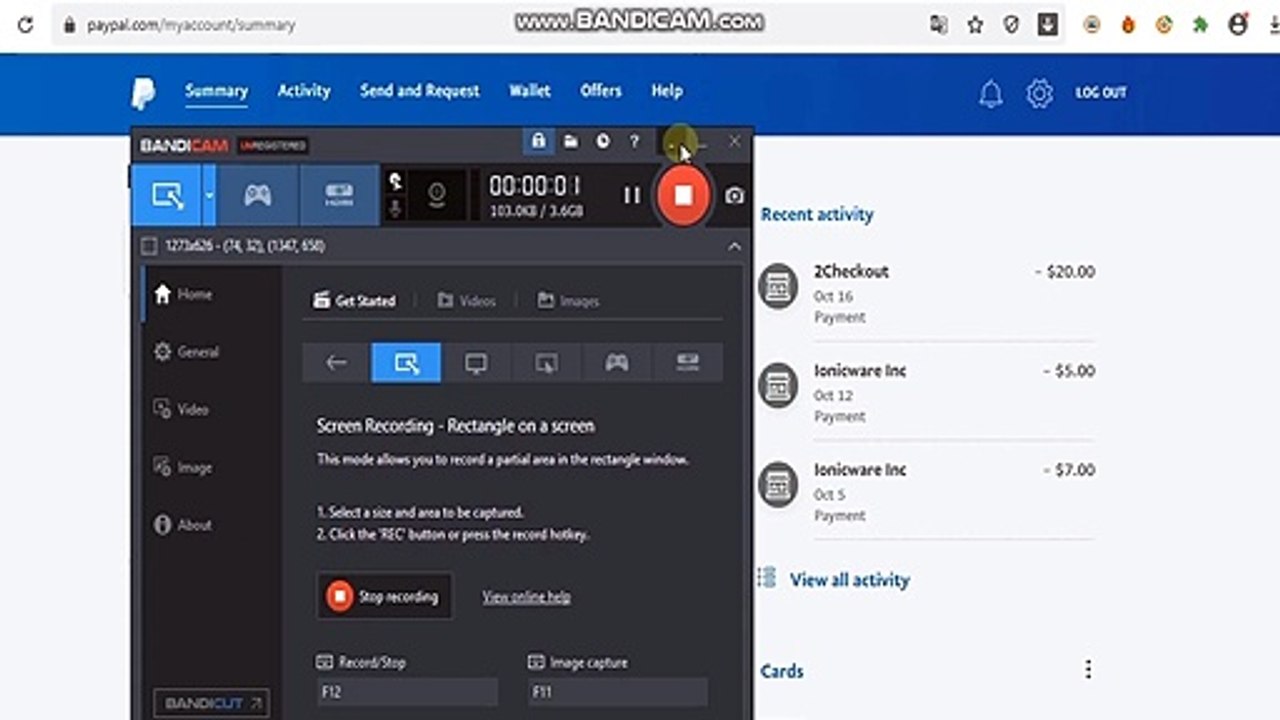Switch to the Get Started tab
Screen dimensions: 1280x720
pos(354,300)
